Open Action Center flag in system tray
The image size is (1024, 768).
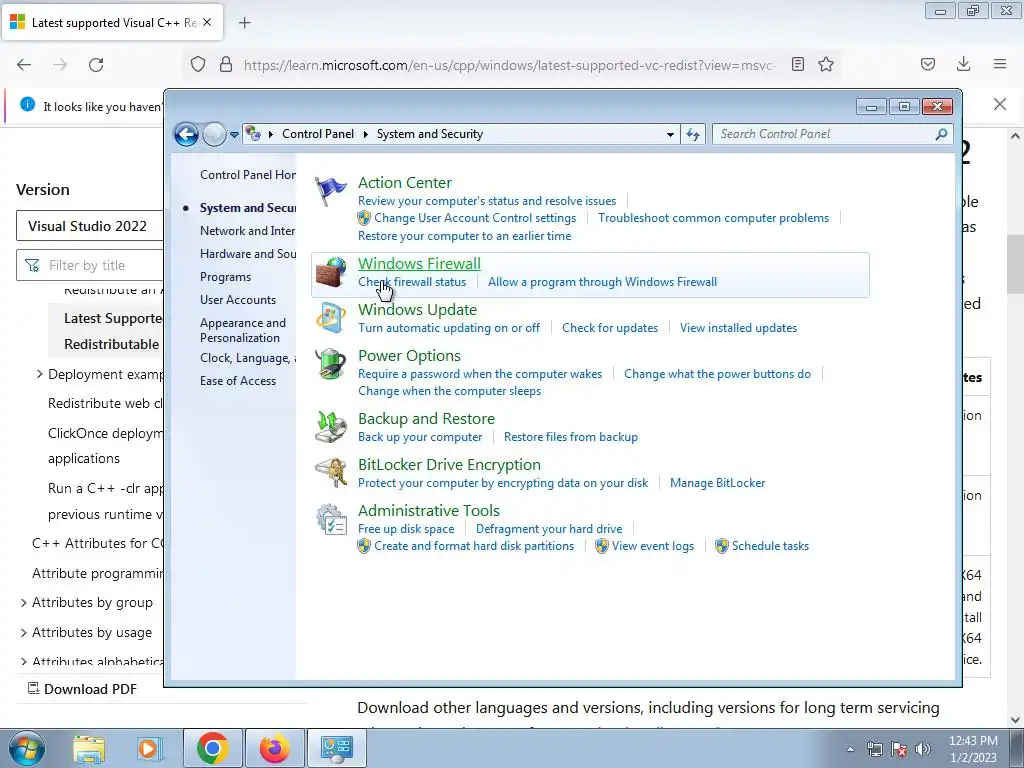tap(899, 749)
